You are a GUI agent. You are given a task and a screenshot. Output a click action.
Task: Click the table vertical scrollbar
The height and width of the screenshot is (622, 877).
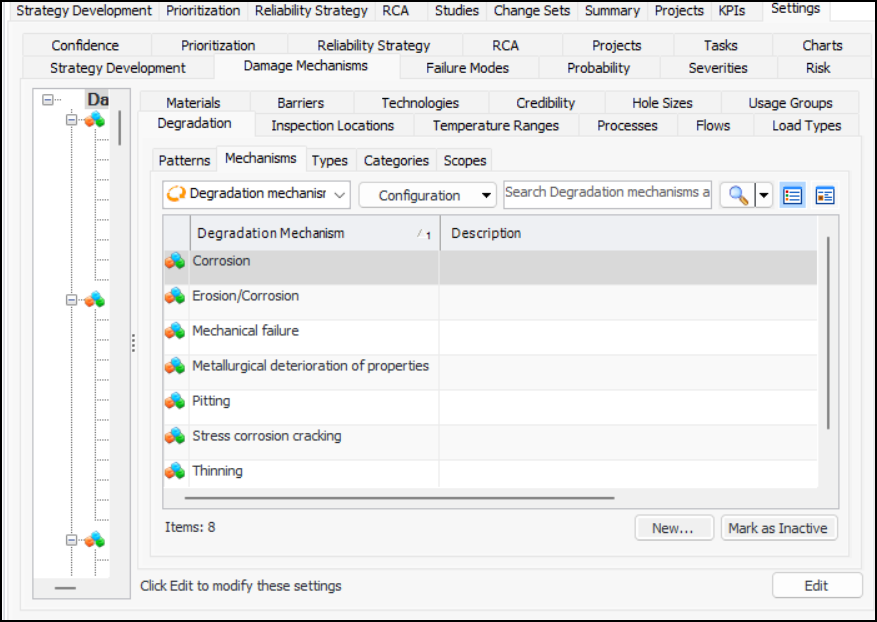(x=828, y=333)
